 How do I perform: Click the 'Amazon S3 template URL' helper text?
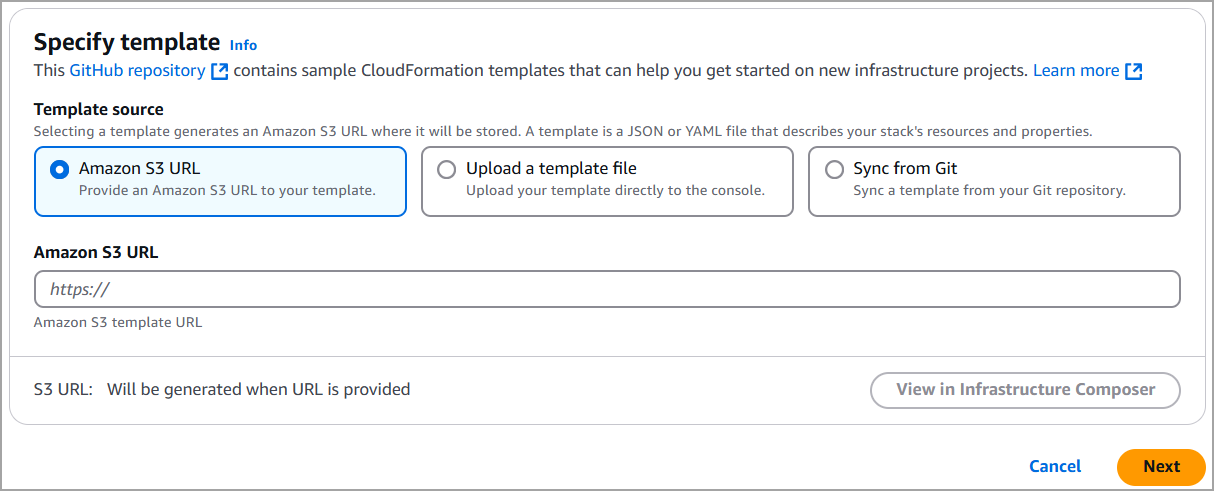pos(118,322)
